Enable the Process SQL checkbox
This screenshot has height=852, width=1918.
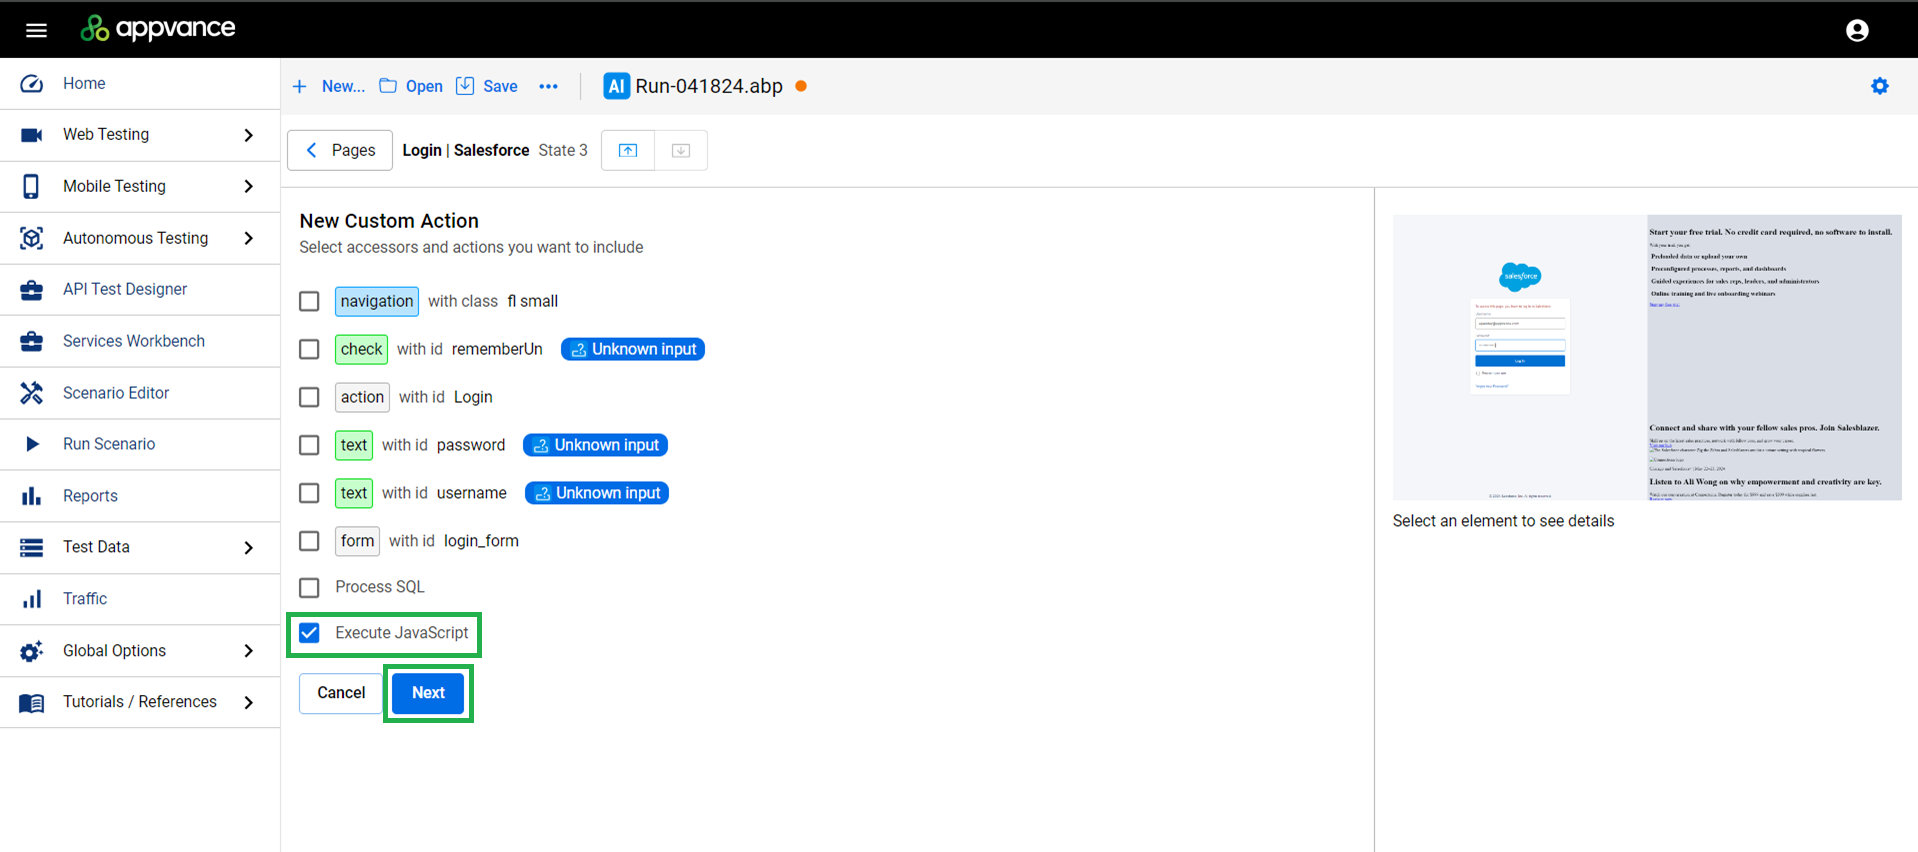[x=309, y=587]
